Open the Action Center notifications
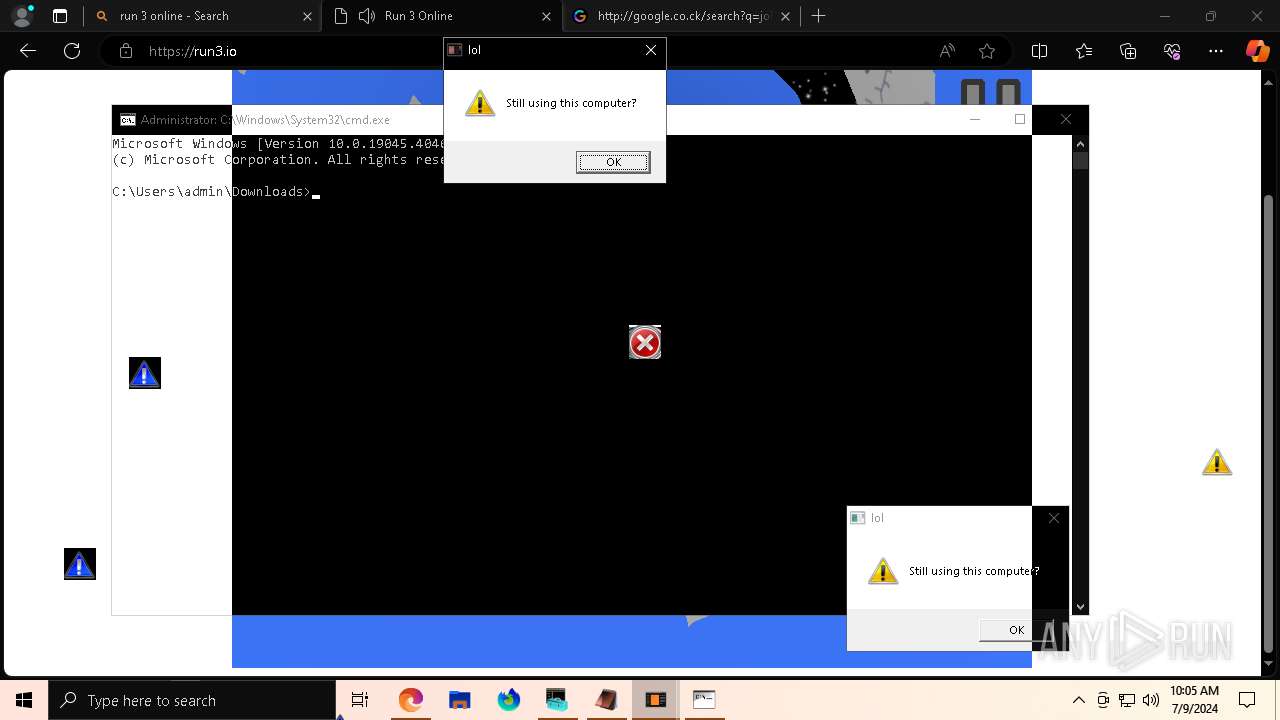Image resolution: width=1280 pixels, height=720 pixels. (1247, 700)
